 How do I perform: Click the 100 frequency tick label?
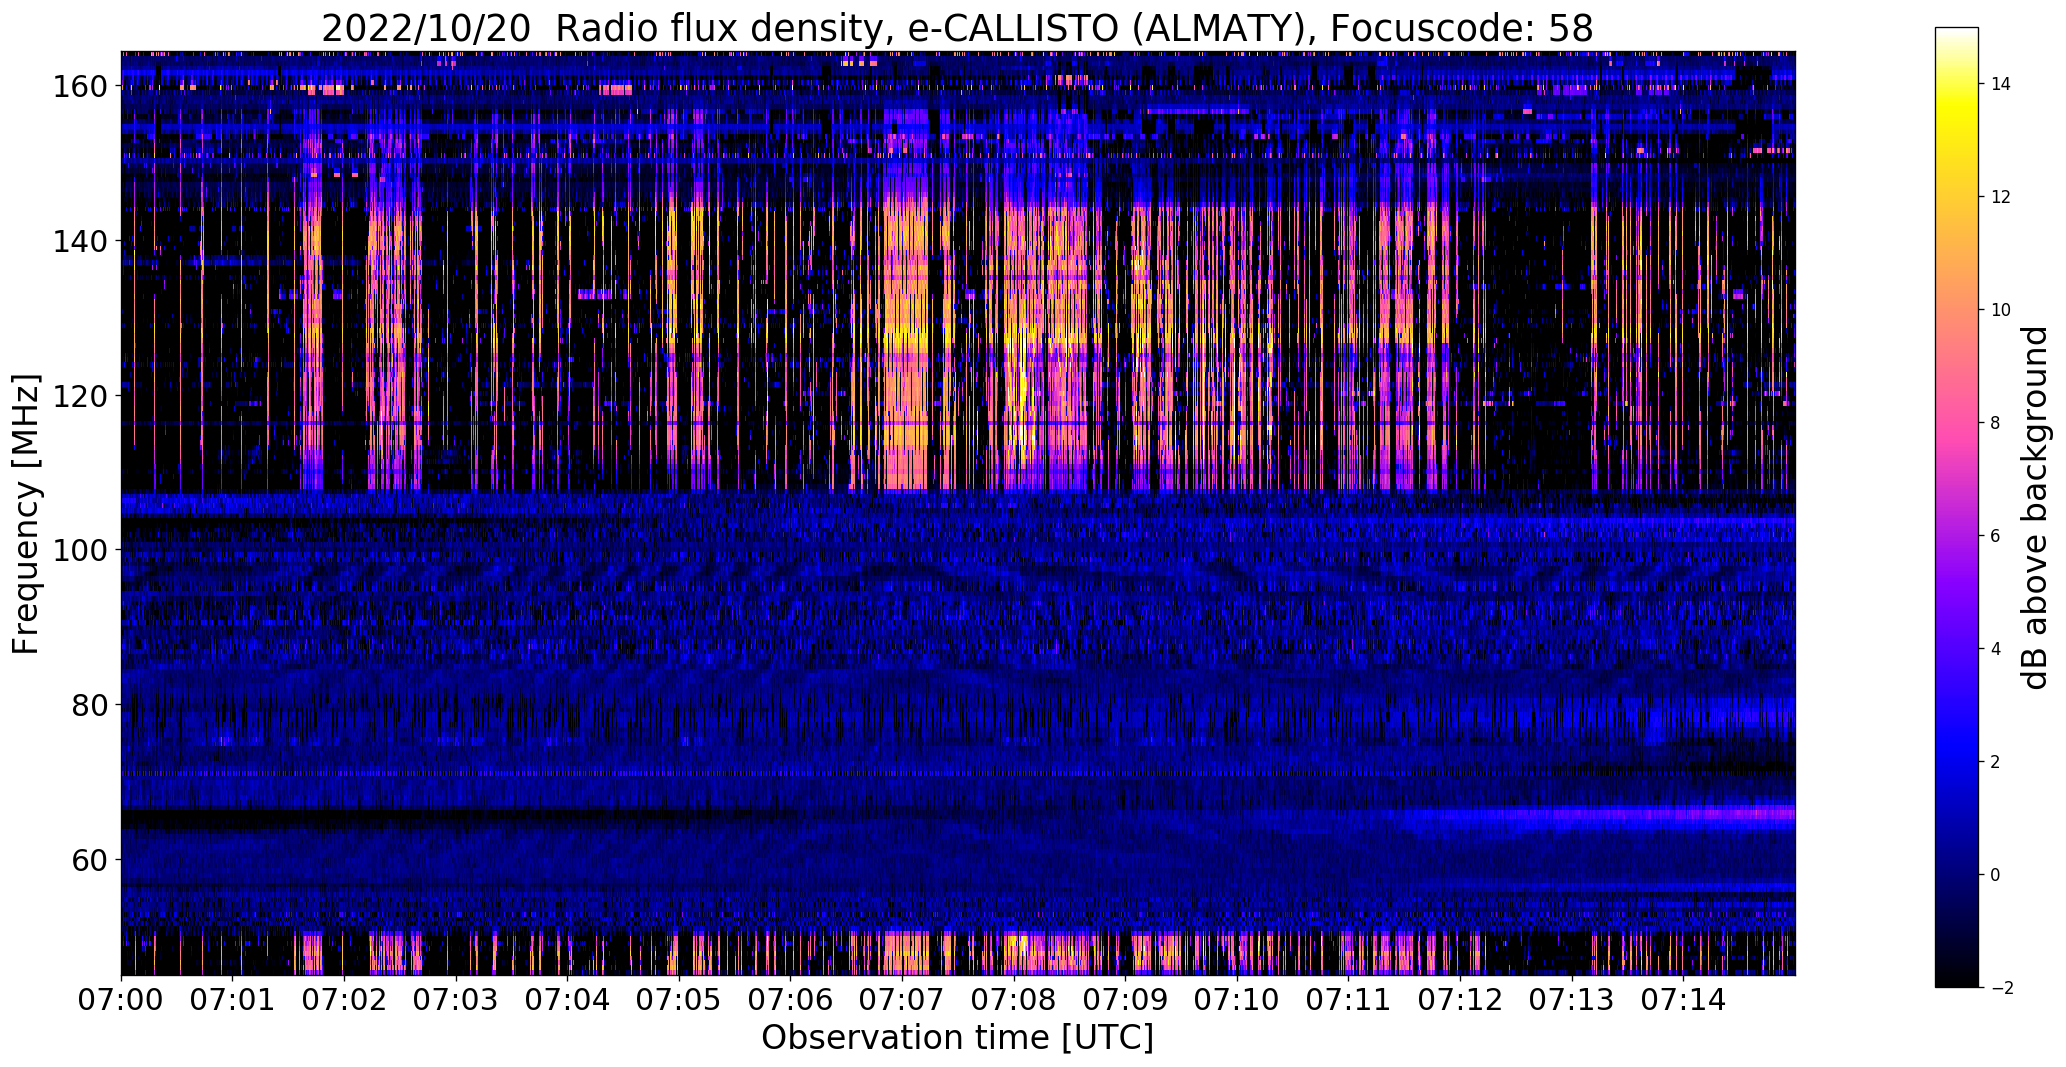click(x=82, y=550)
